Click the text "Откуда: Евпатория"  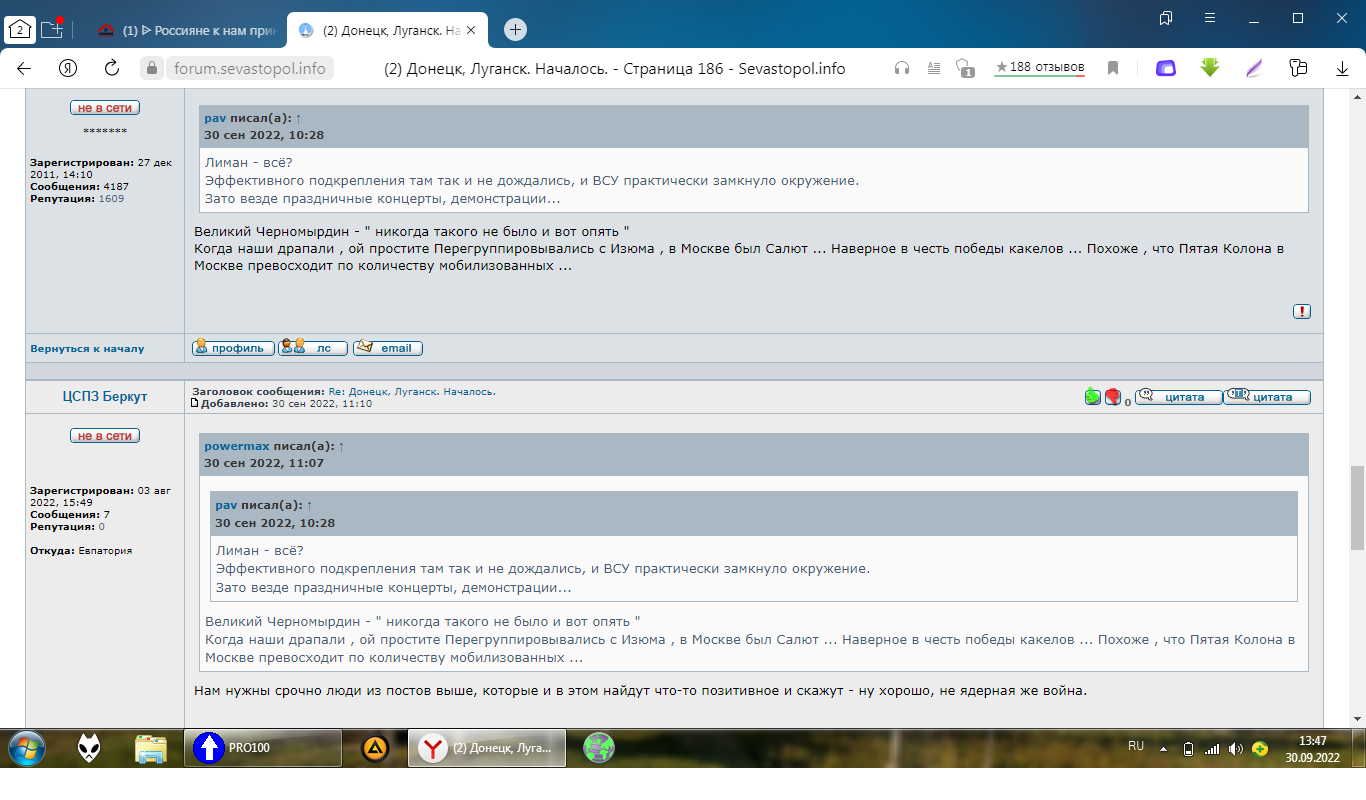pos(81,551)
